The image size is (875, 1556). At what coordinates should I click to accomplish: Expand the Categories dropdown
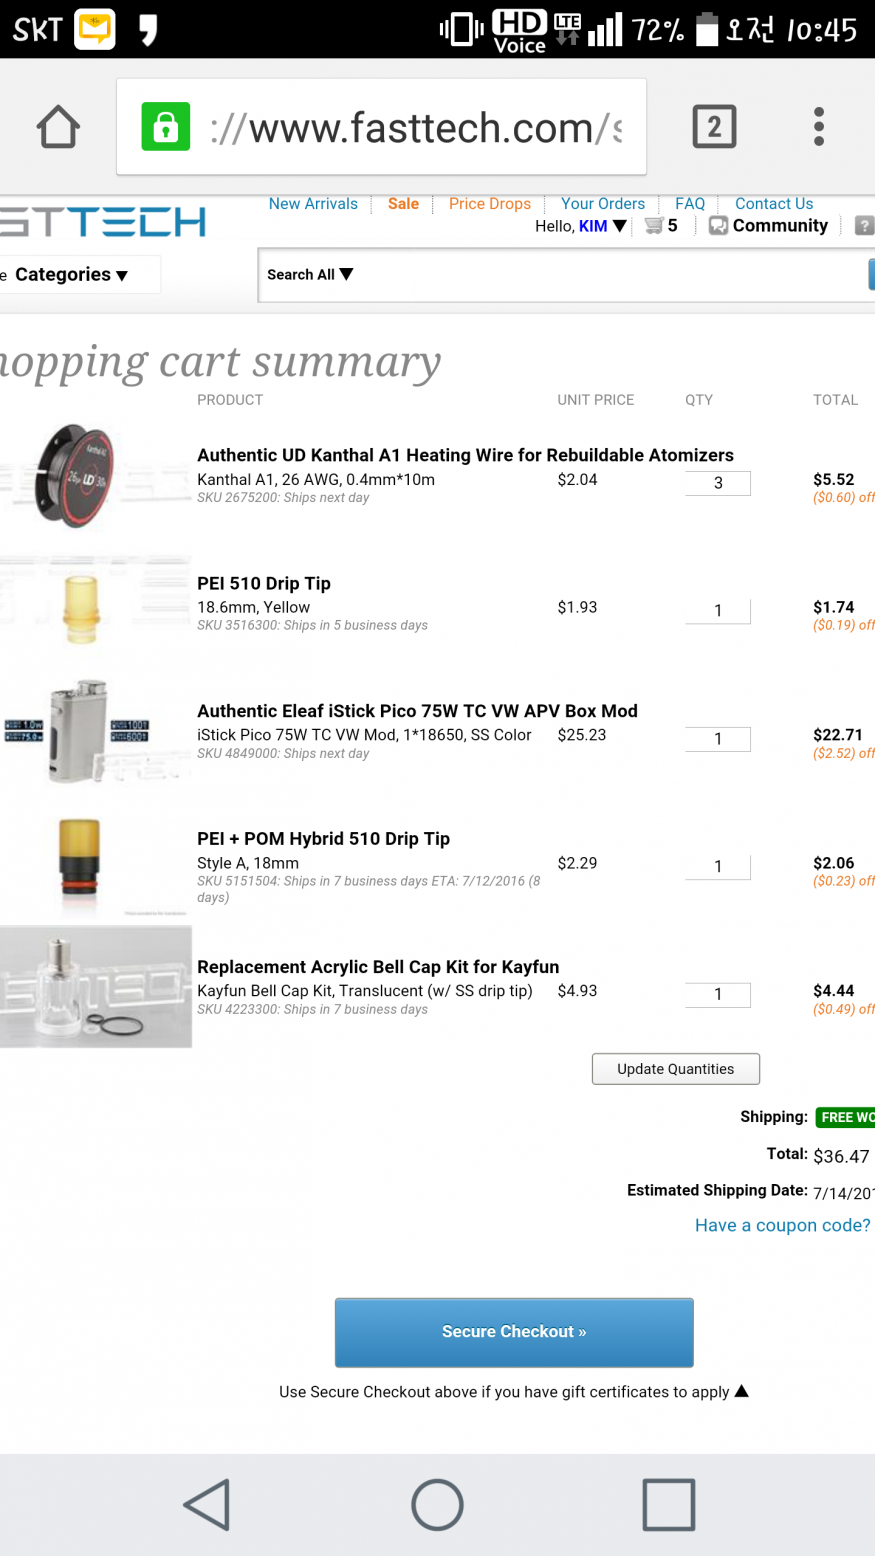72,275
